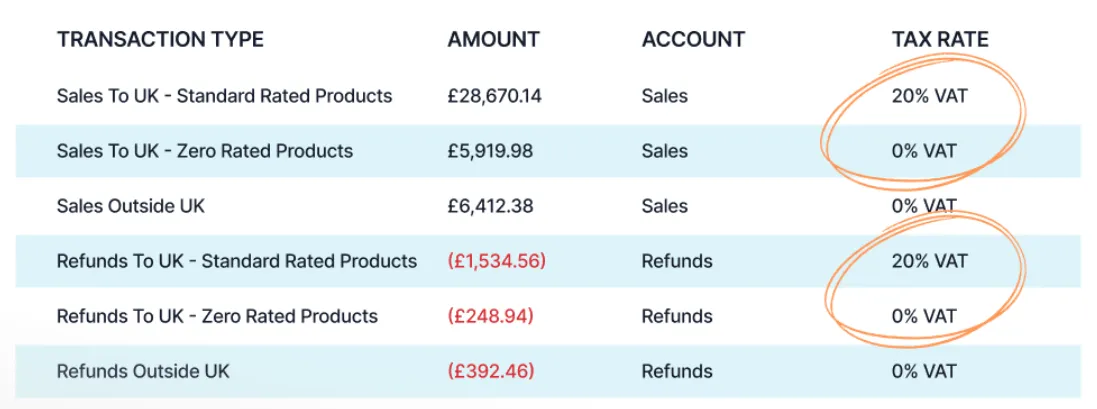1097x409 pixels.
Task: Select Sales To UK - Zero Rated Products
Action: (205, 150)
